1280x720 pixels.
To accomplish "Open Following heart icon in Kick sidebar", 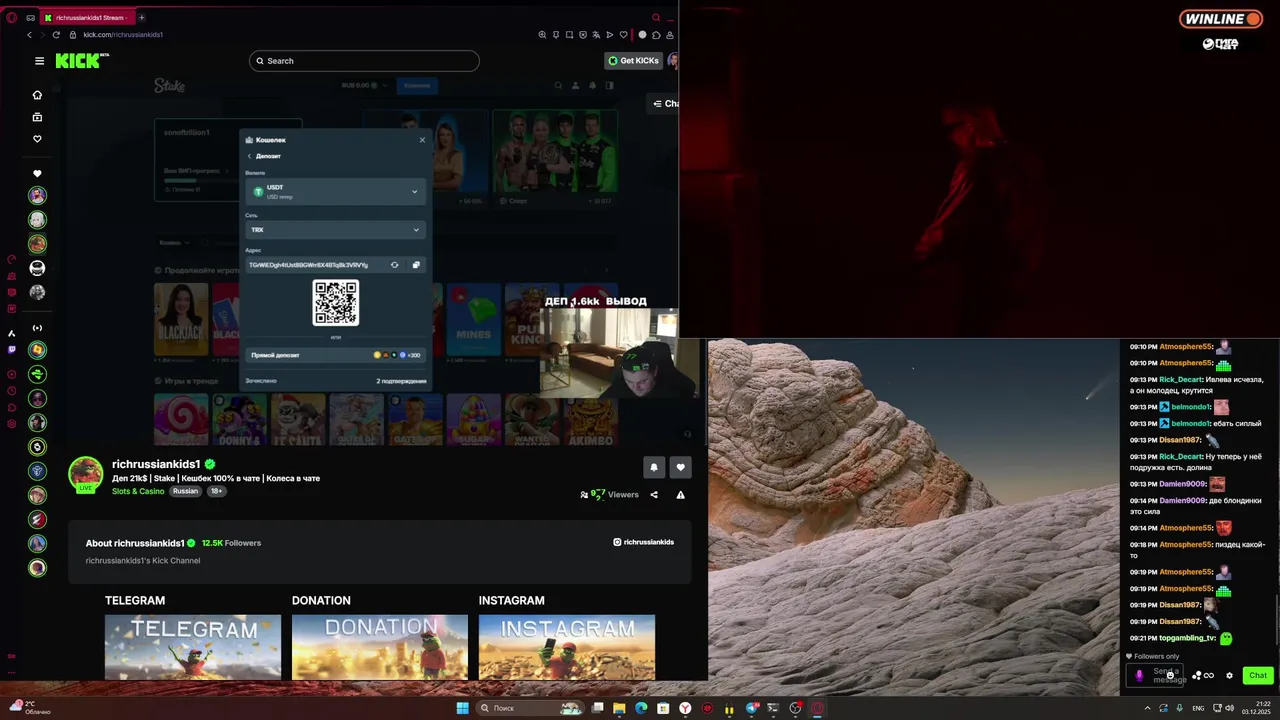I will tap(37, 139).
